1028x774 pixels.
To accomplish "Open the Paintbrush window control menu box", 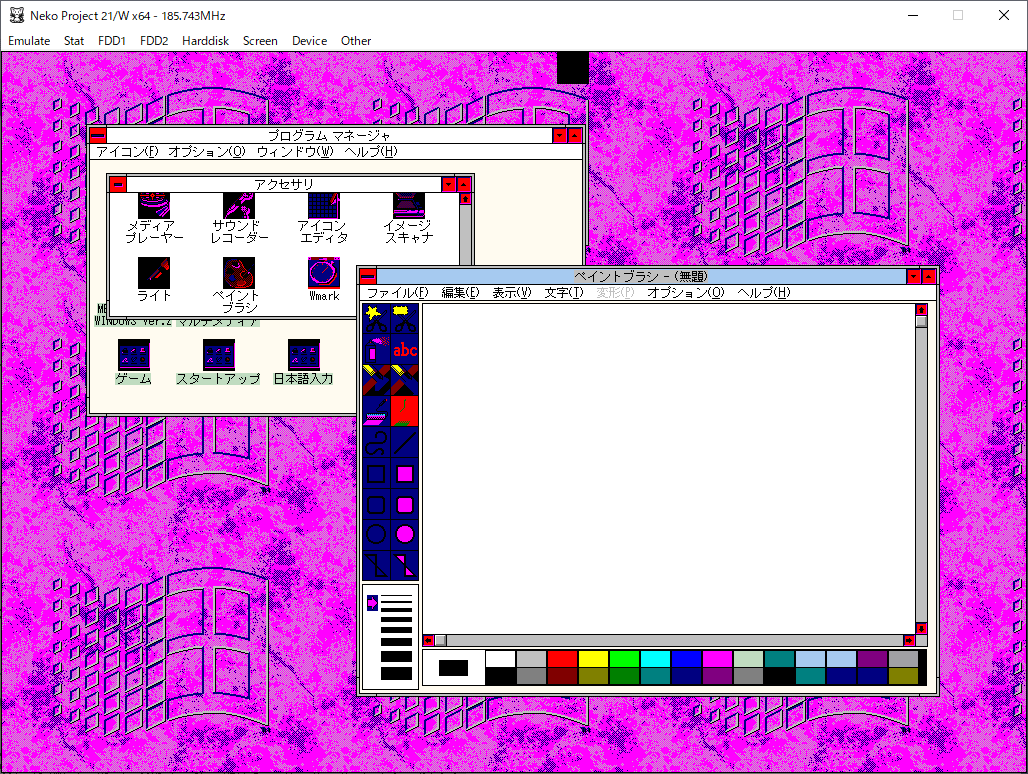I will point(368,276).
